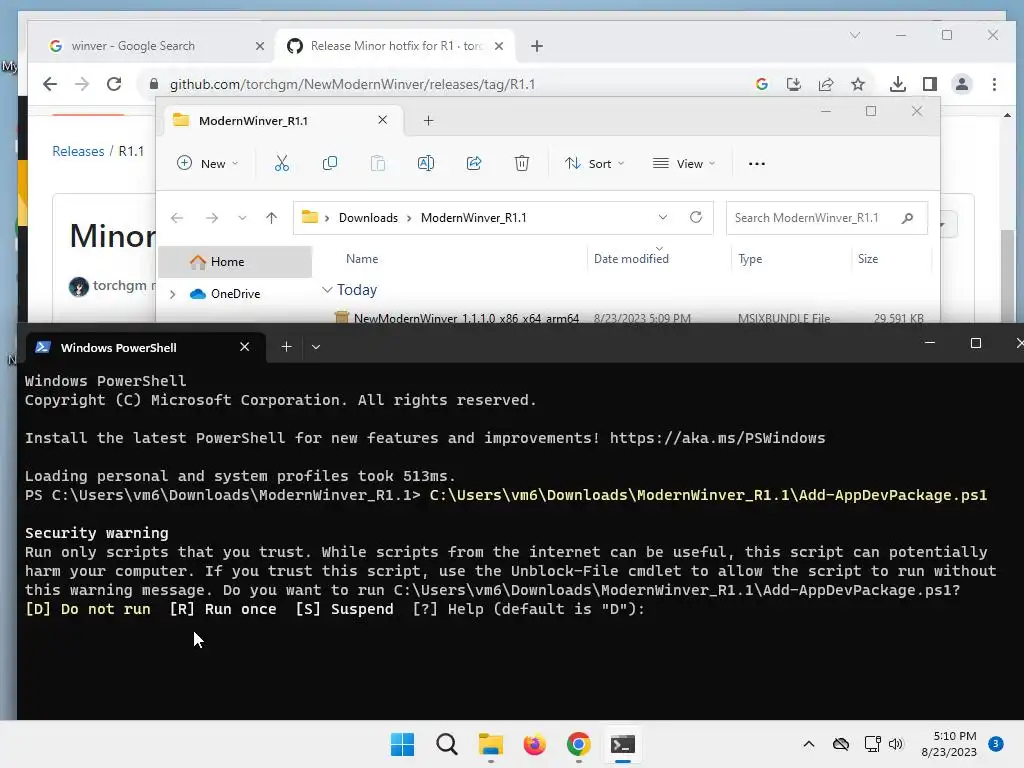Click the search magnifier in File Explorer
This screenshot has height=768, width=1024.
point(907,218)
